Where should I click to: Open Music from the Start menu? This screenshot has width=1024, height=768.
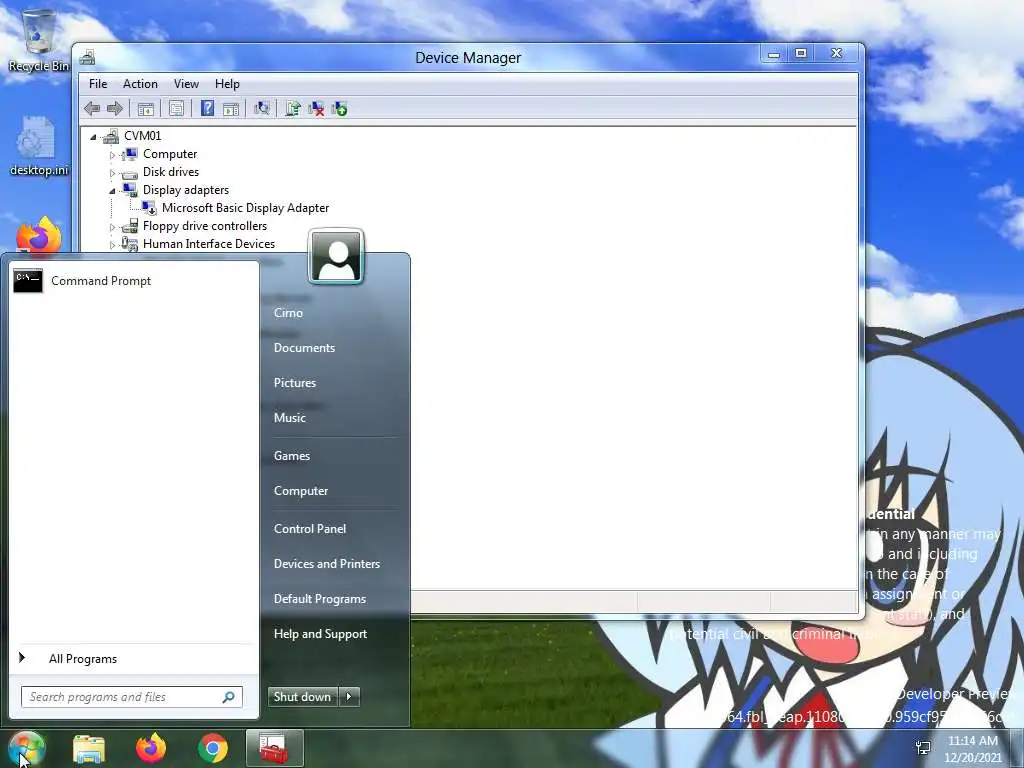[x=289, y=418]
